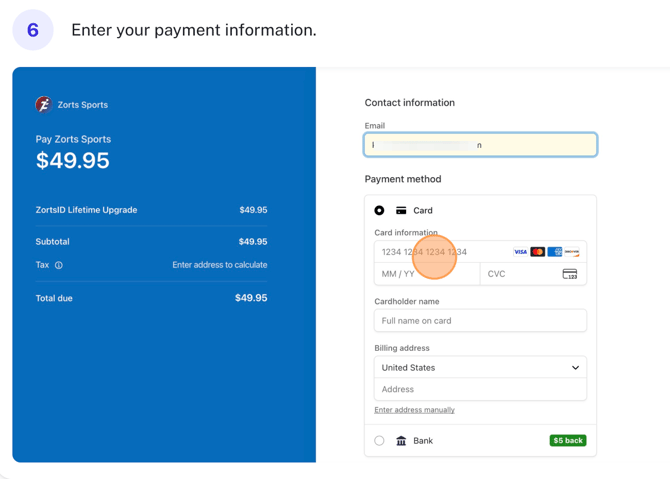Click into the CVC field
Viewport: 670px width, 479px height.
coord(518,274)
